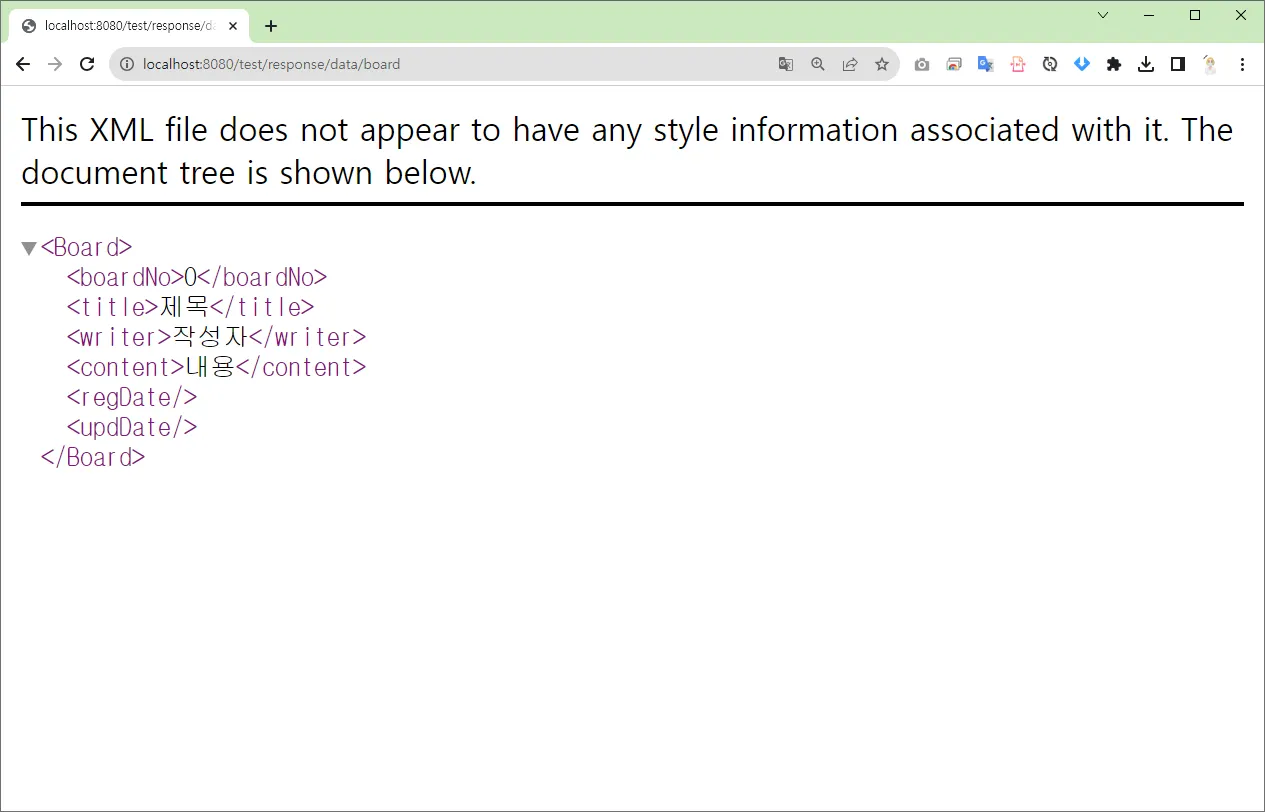Click the XML style information notice
The height and width of the screenshot is (812, 1265).
pos(627,151)
